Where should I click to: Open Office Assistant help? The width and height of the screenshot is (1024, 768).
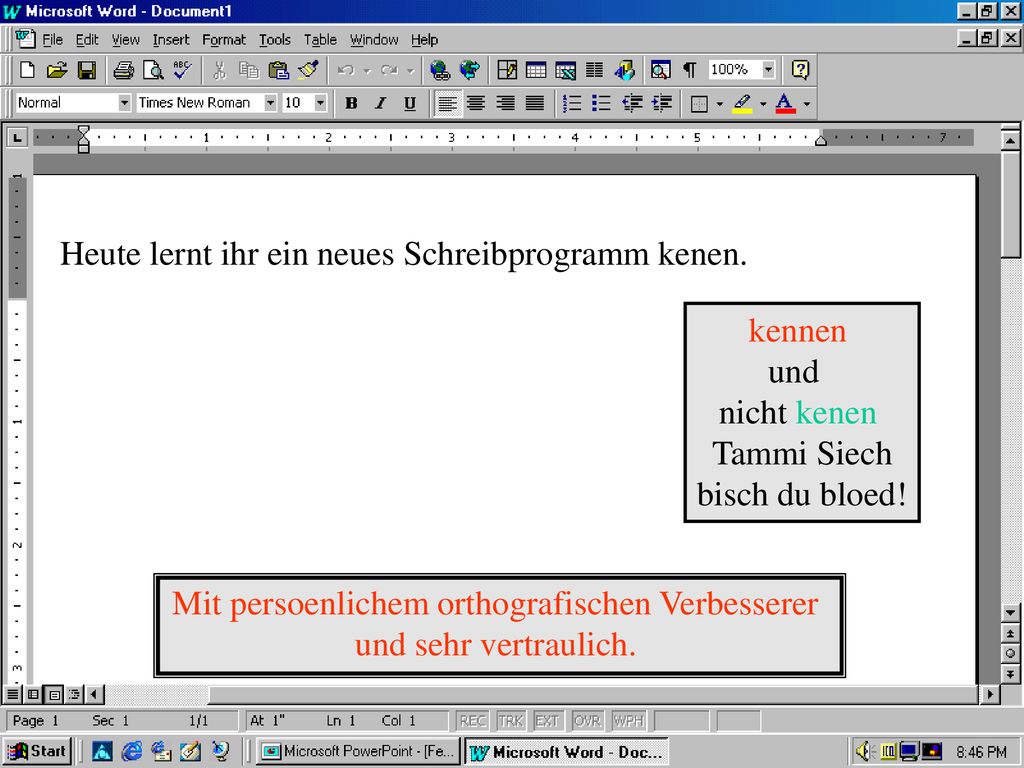(801, 69)
